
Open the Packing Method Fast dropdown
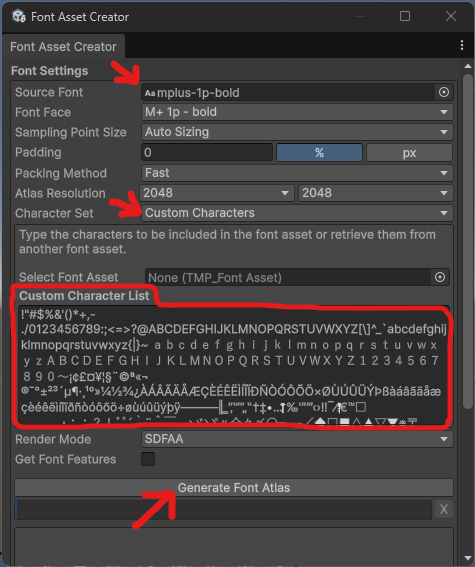(x=297, y=173)
